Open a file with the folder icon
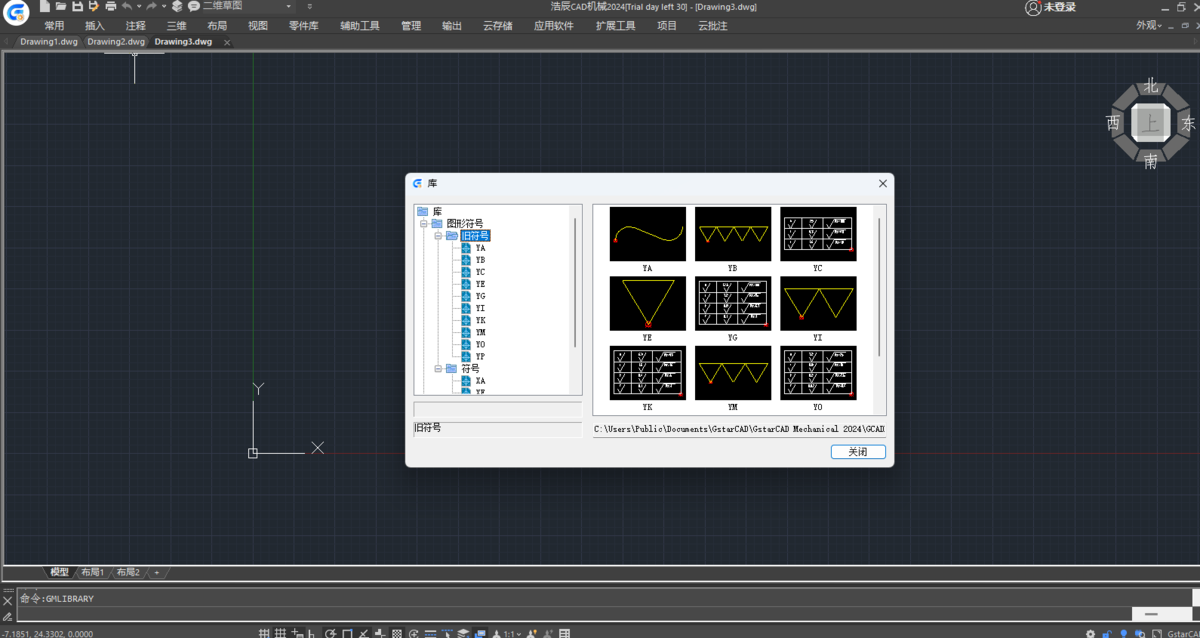Viewport: 1200px width, 638px height. pos(61,6)
